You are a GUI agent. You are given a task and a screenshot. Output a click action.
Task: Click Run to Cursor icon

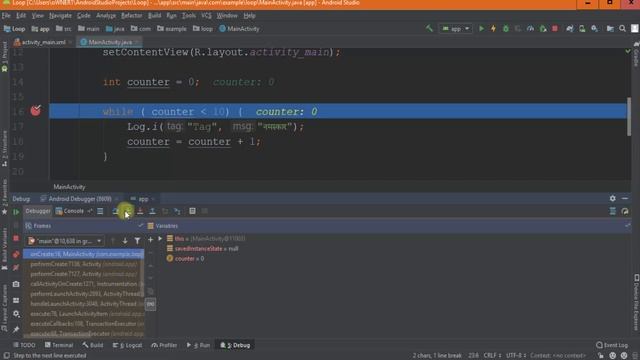coord(177,211)
